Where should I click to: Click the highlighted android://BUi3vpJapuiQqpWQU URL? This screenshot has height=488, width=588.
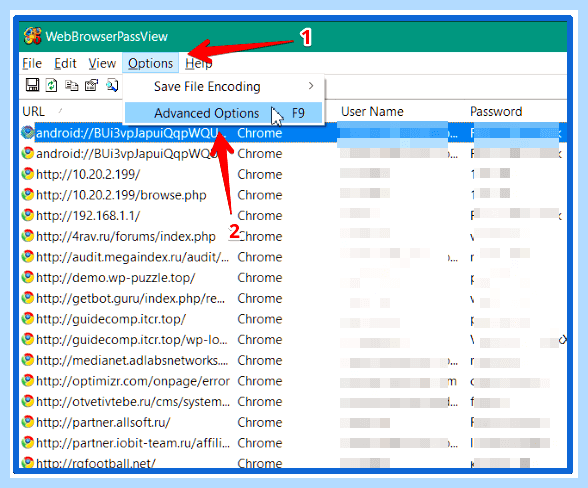point(131,133)
